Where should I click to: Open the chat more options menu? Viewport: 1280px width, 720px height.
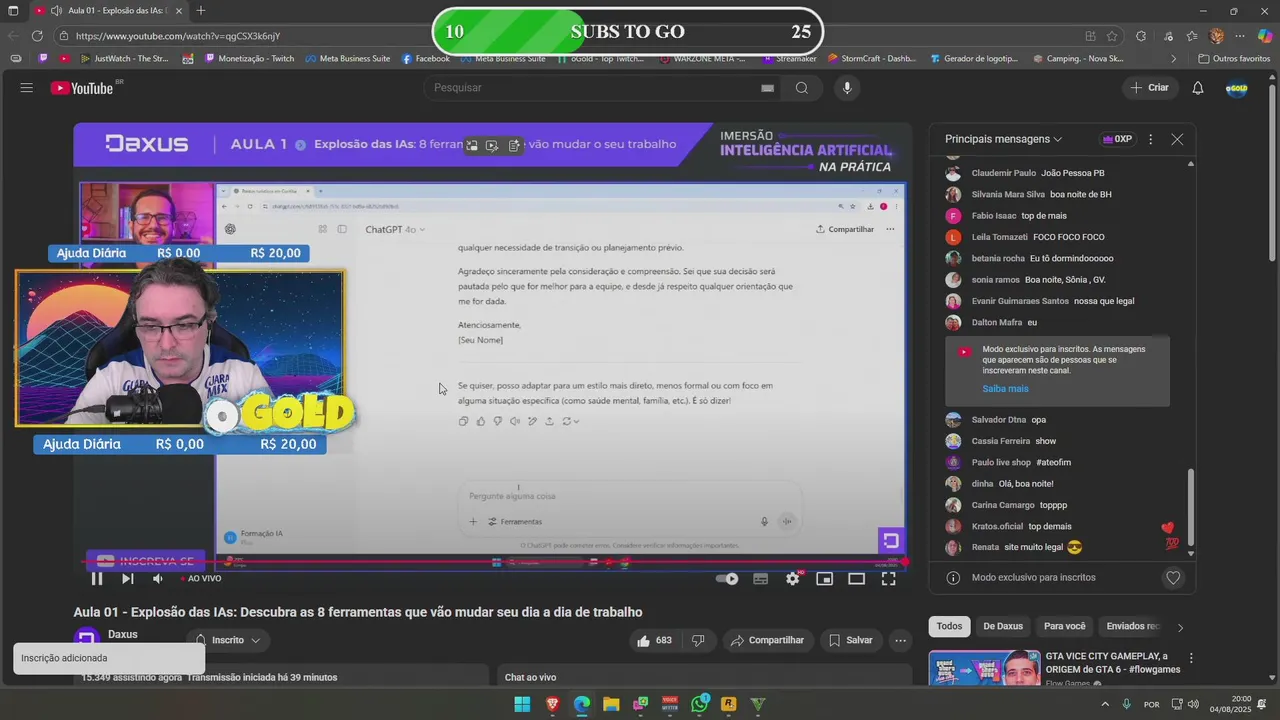(1150, 139)
